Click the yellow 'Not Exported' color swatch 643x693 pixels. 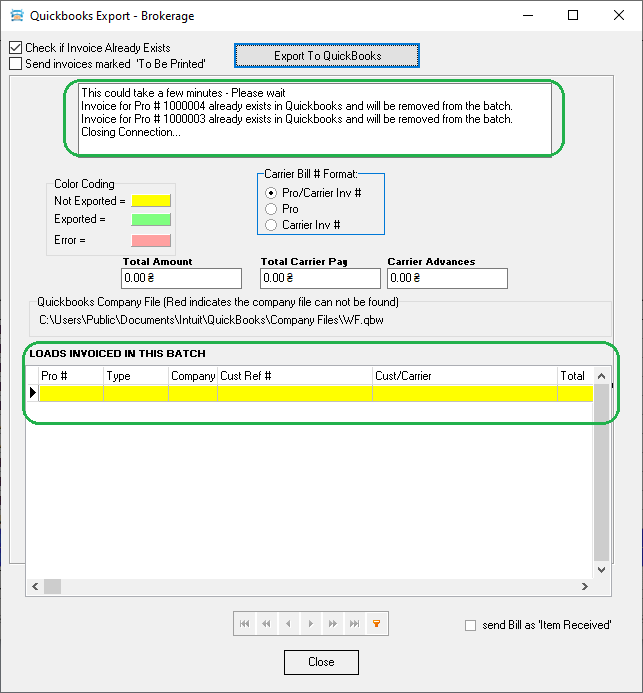(151, 201)
